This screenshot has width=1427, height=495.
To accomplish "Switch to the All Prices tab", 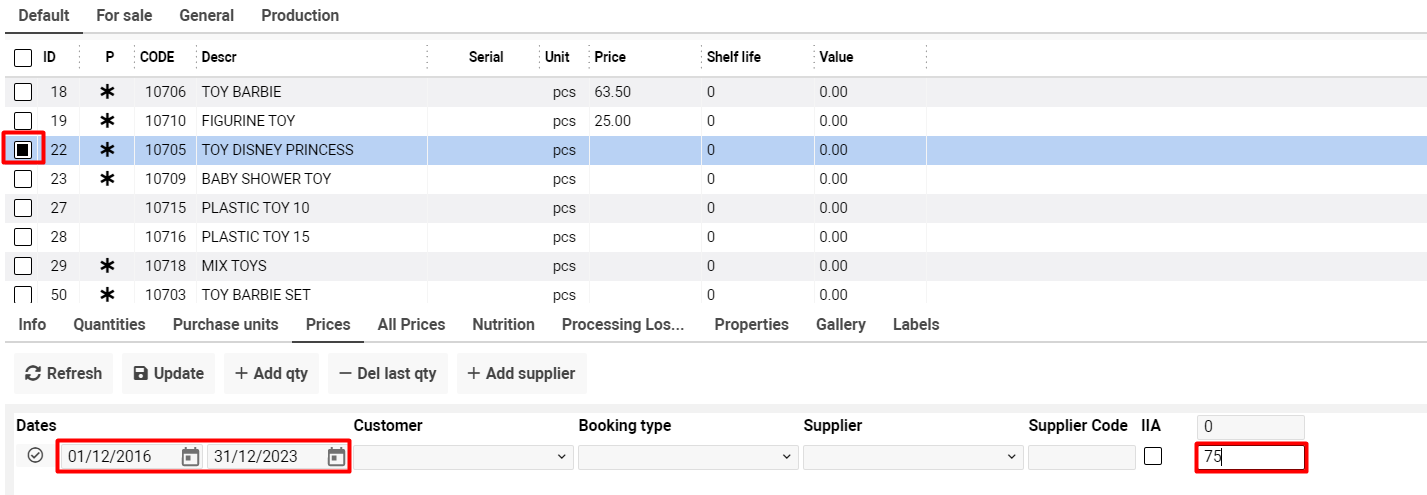I will click(411, 325).
